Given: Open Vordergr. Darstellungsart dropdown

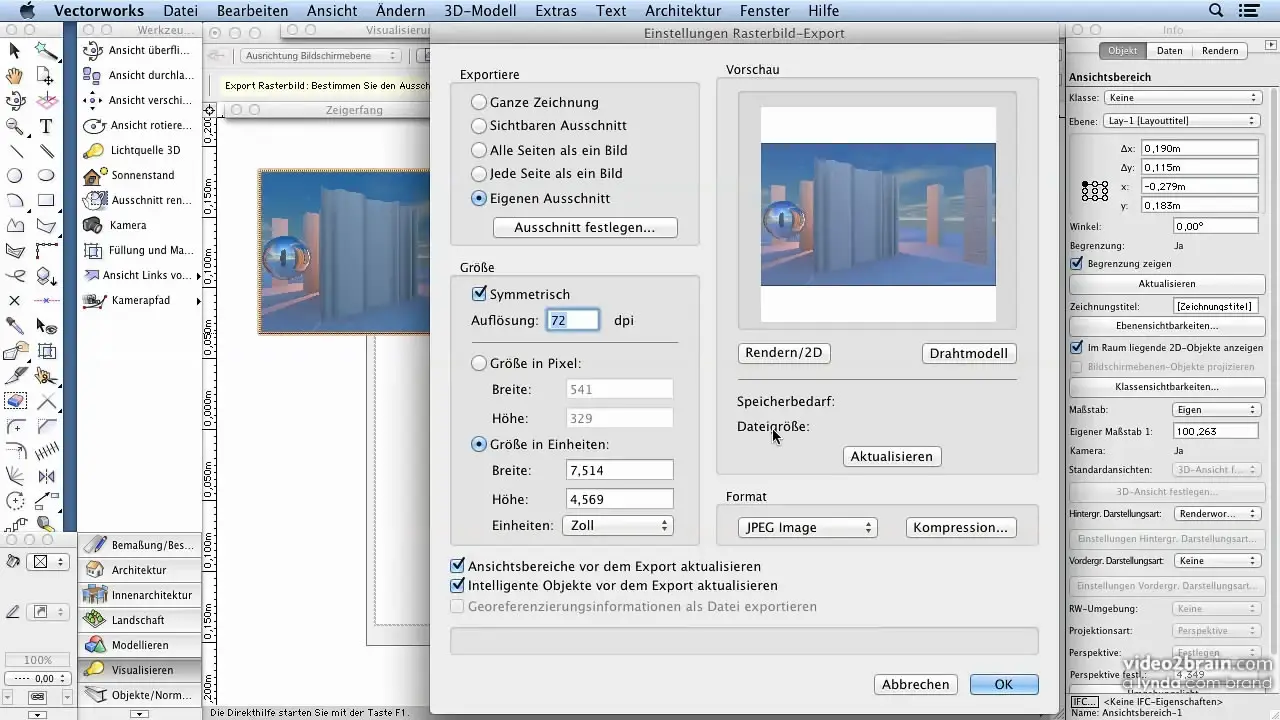Looking at the screenshot, I should [1216, 561].
